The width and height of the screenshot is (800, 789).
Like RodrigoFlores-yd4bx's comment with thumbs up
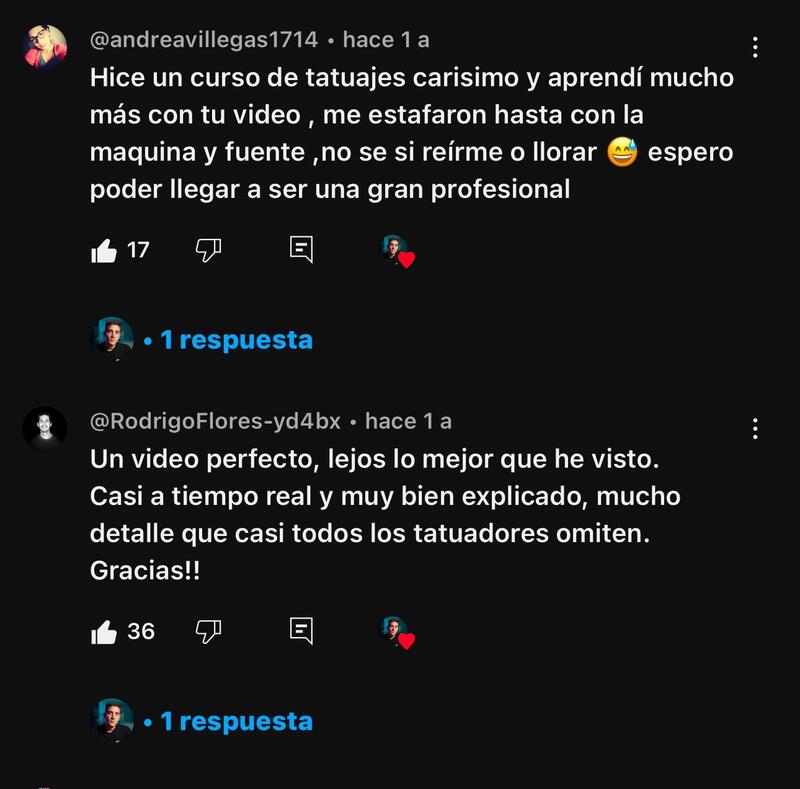point(104,632)
